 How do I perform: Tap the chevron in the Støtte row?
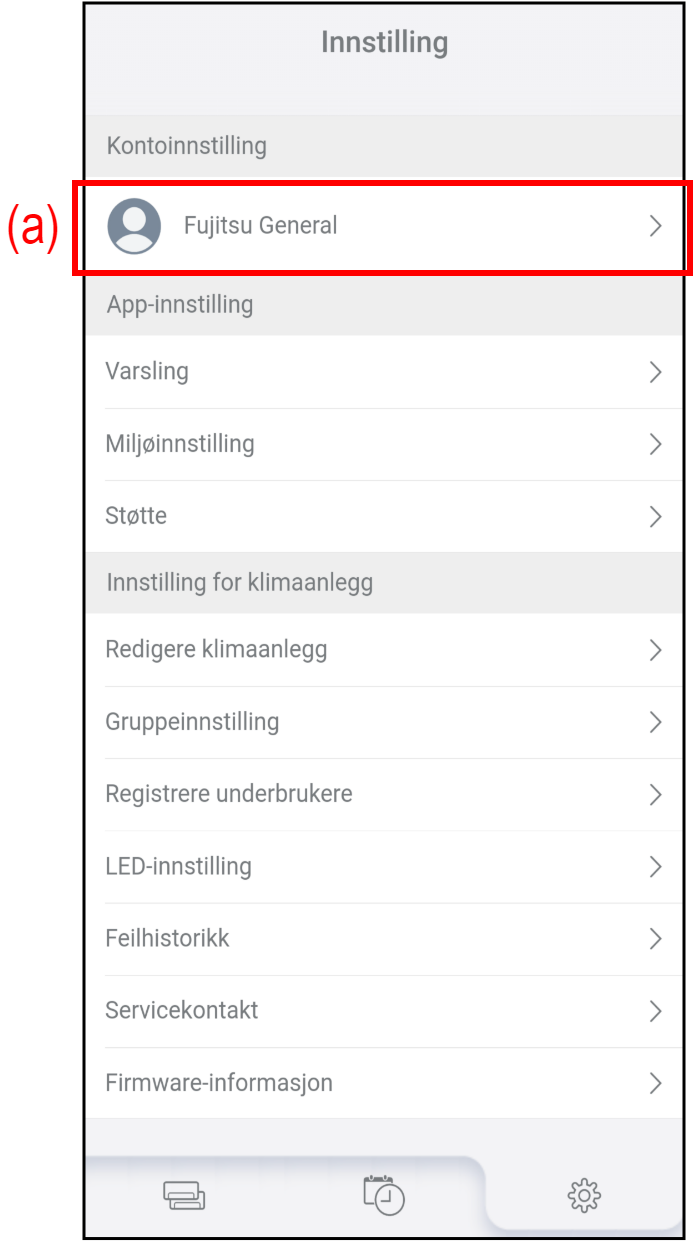(656, 516)
